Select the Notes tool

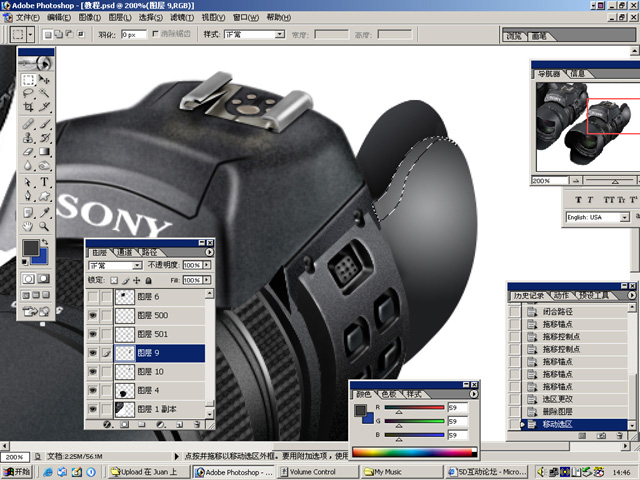tap(28, 212)
